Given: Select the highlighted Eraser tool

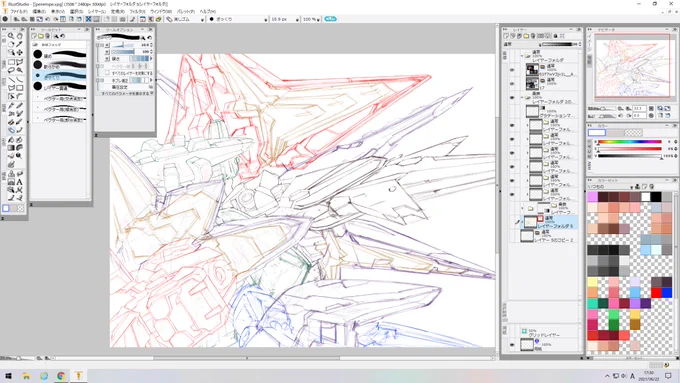Looking at the screenshot, I should [x=11, y=130].
